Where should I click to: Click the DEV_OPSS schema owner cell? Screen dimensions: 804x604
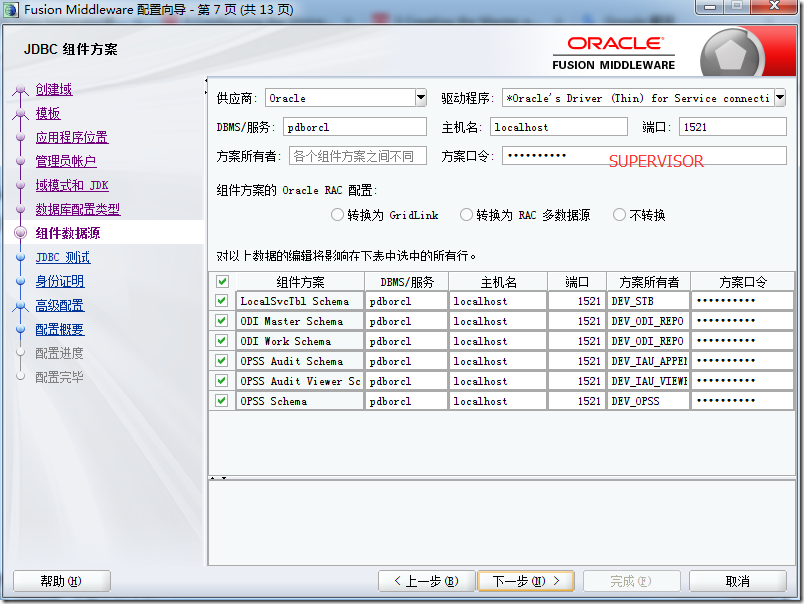coord(649,401)
